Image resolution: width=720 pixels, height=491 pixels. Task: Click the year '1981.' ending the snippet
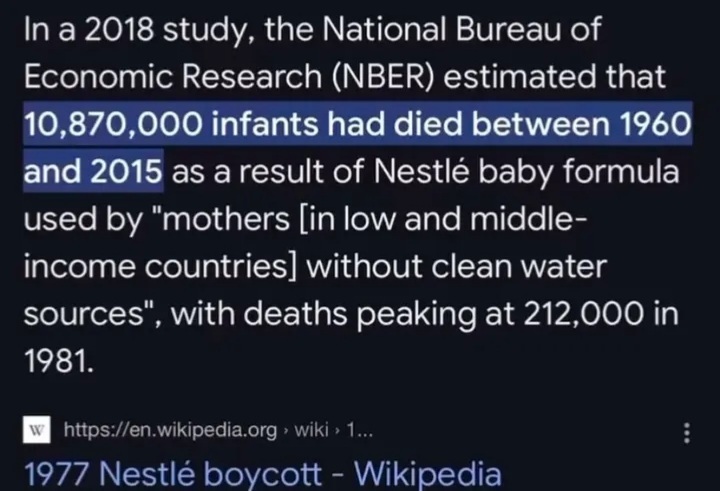coord(59,361)
